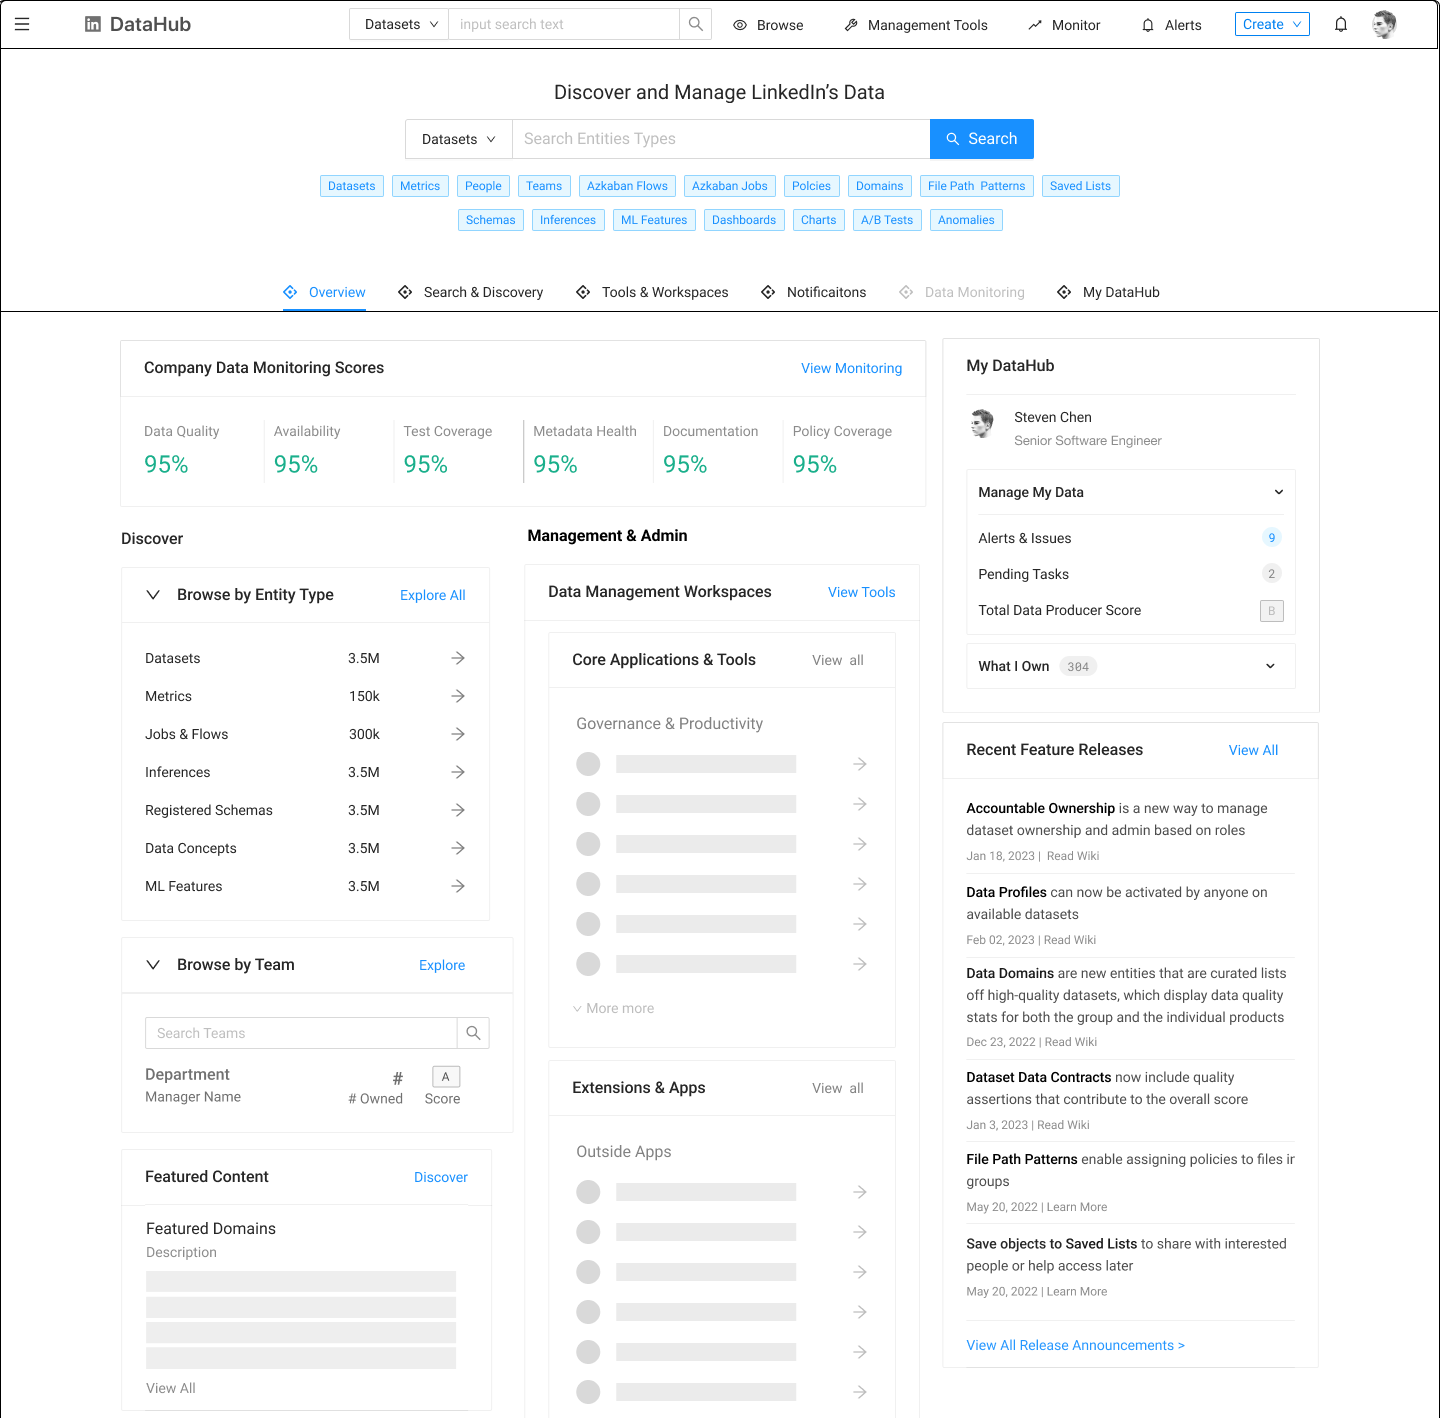Switch to Tools & Workspaces tab

(x=652, y=292)
